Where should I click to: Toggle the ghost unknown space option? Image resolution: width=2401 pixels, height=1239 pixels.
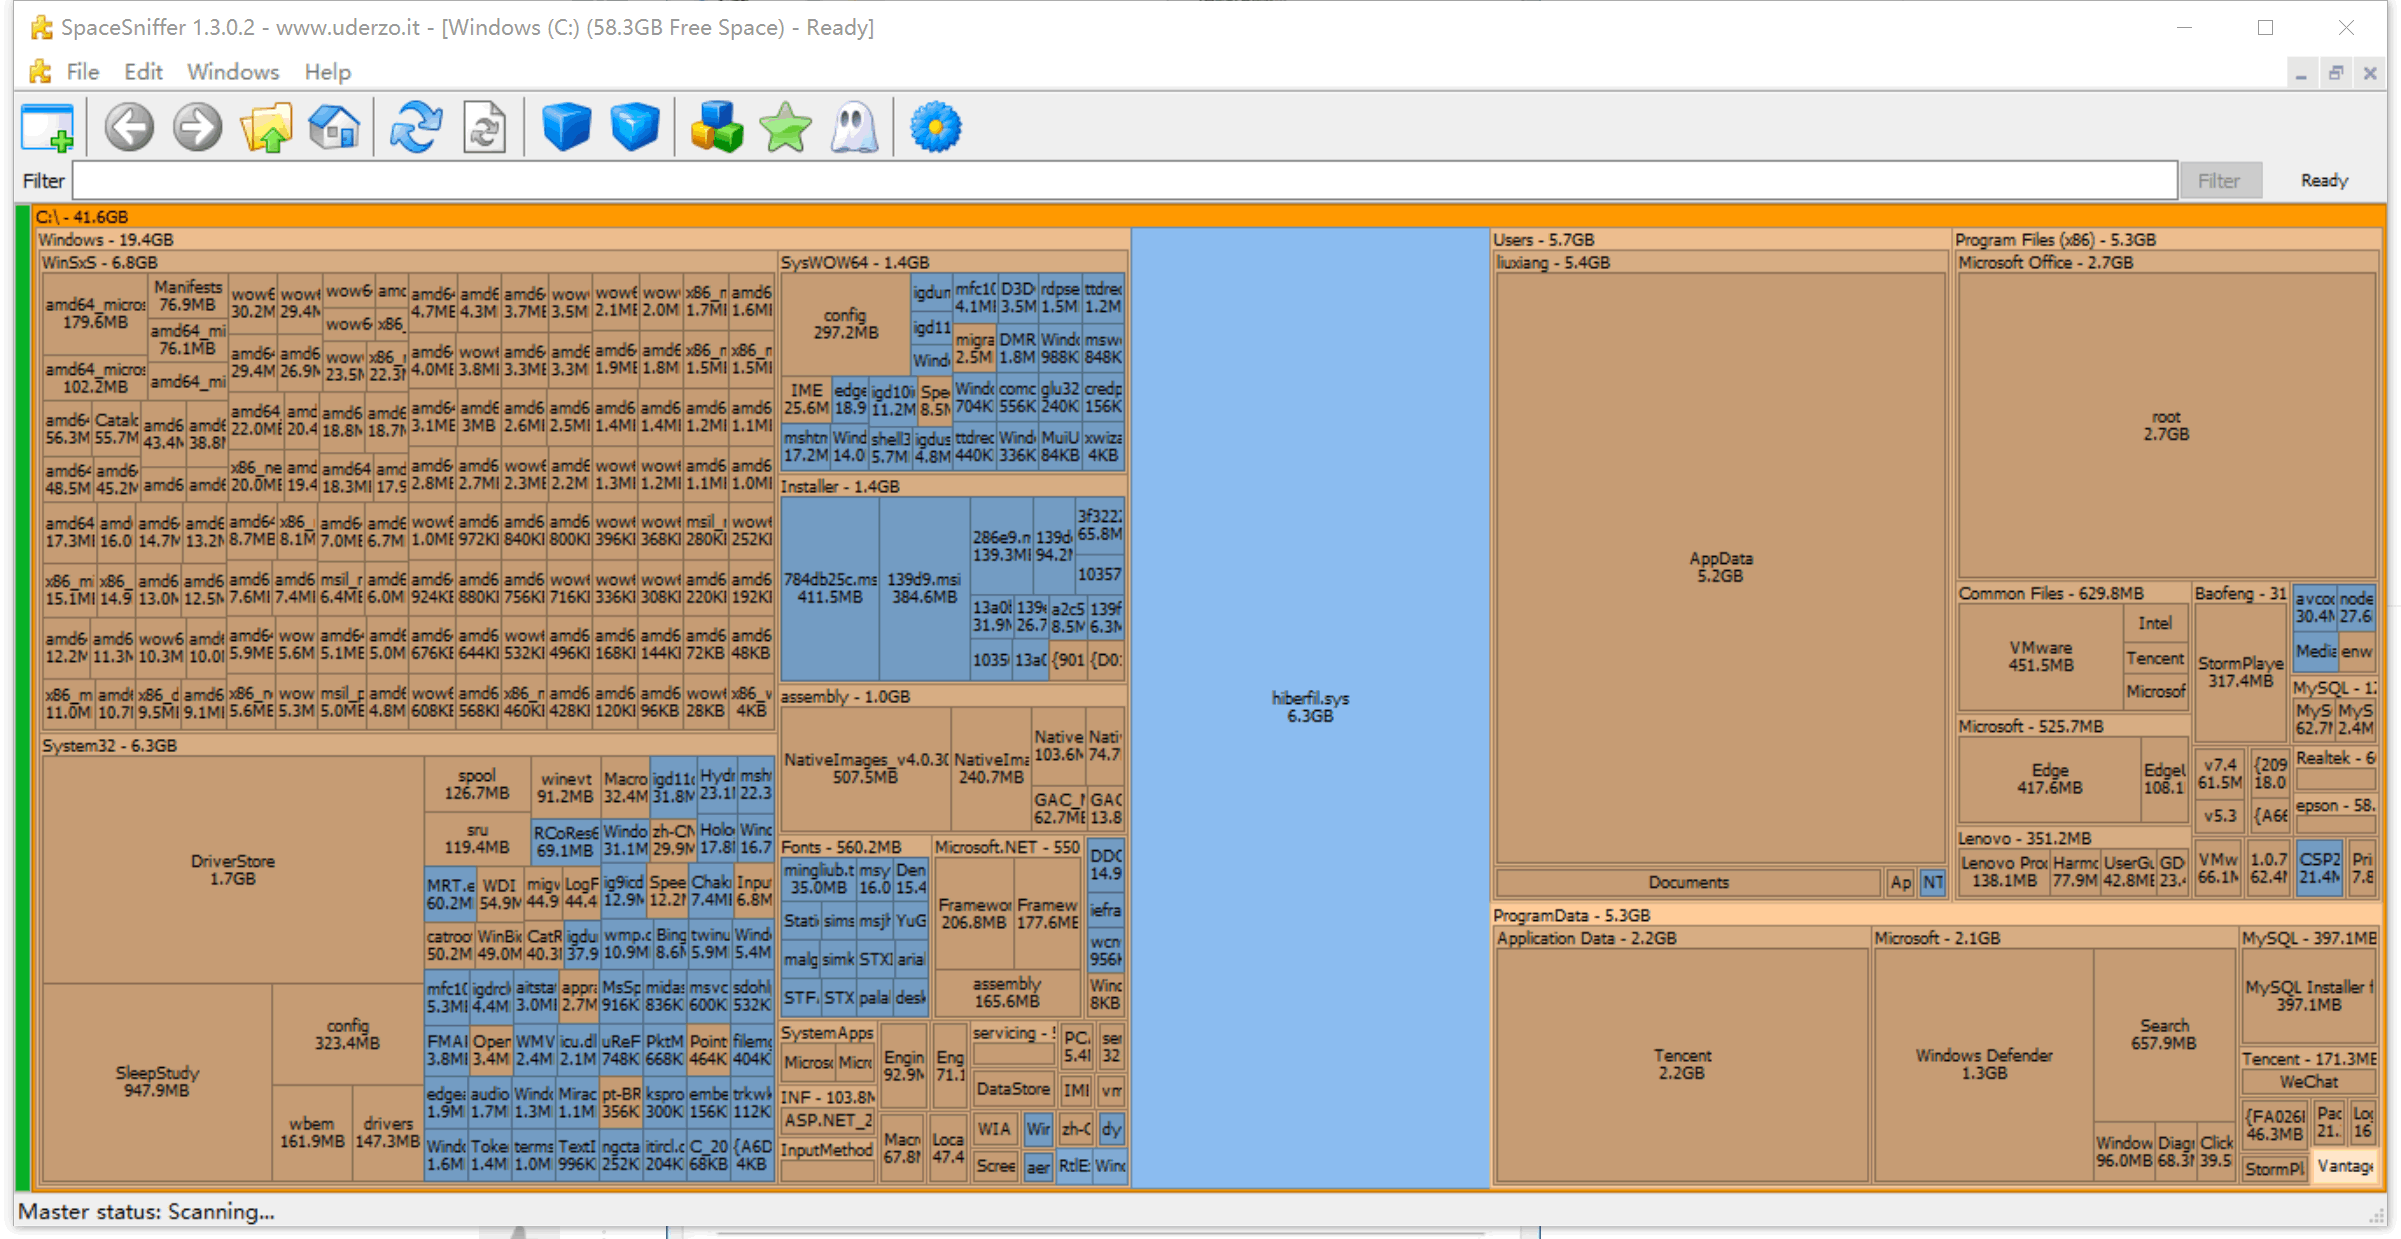[853, 128]
